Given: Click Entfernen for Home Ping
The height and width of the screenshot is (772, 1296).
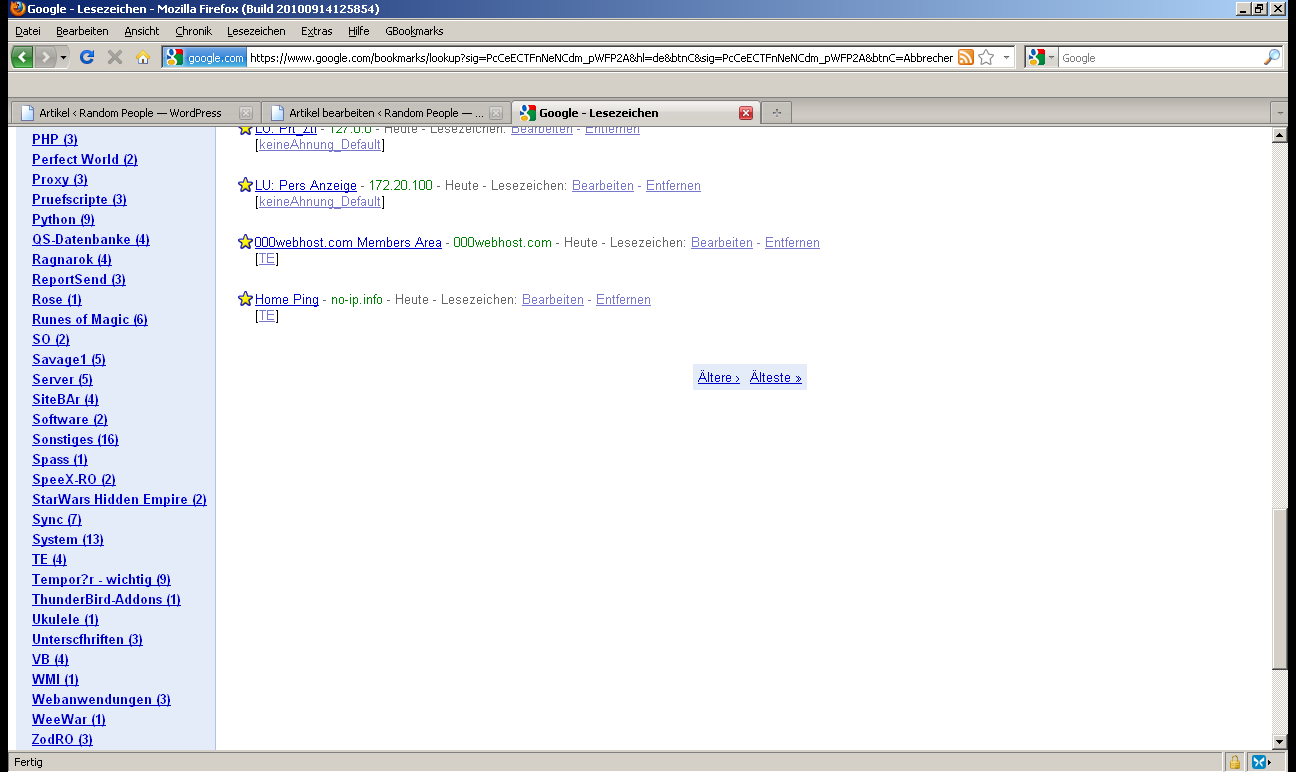Looking at the screenshot, I should pos(623,300).
